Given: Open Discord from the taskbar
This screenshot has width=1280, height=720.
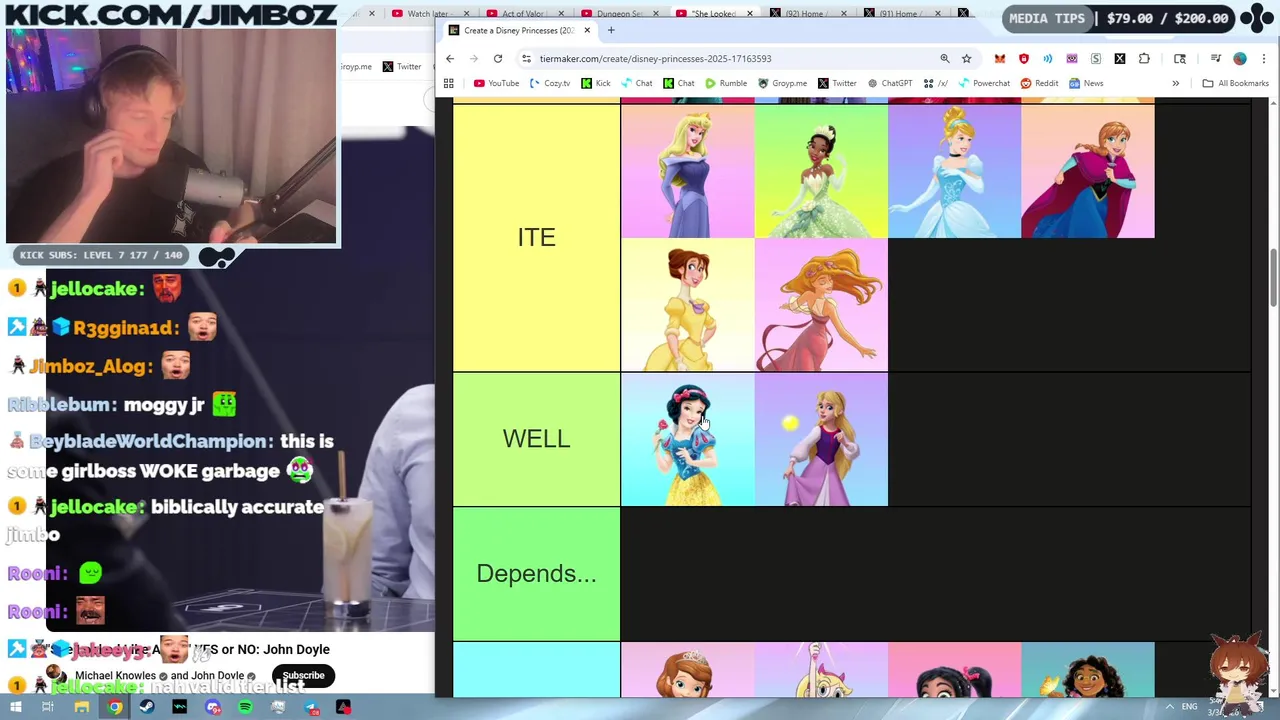Looking at the screenshot, I should click(x=213, y=708).
